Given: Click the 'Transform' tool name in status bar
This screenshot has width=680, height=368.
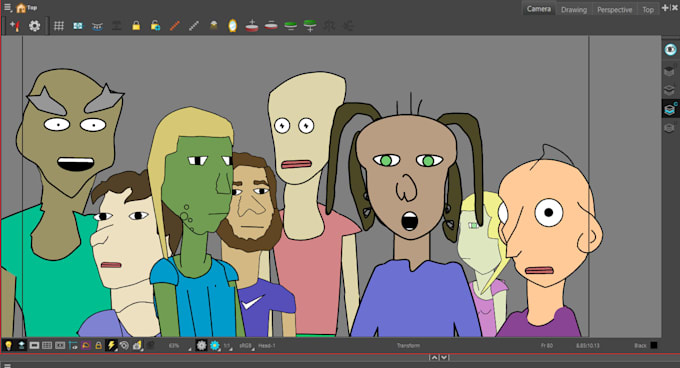Looking at the screenshot, I should pyautogui.click(x=409, y=345).
